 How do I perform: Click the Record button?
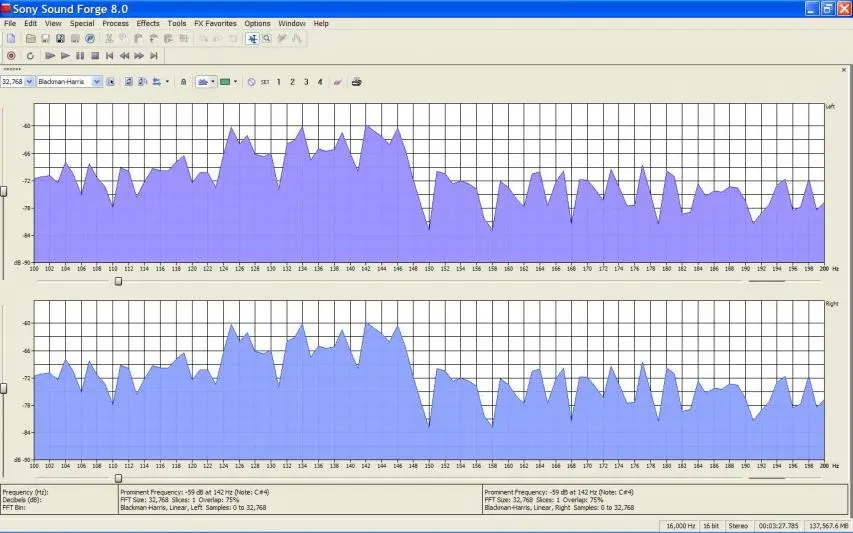click(11, 55)
